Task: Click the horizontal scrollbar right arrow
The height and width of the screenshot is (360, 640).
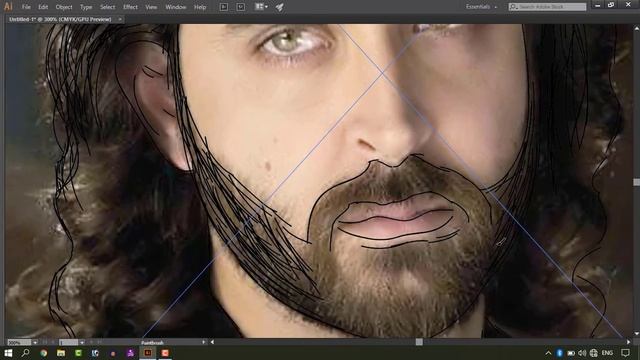Action: click(628, 342)
